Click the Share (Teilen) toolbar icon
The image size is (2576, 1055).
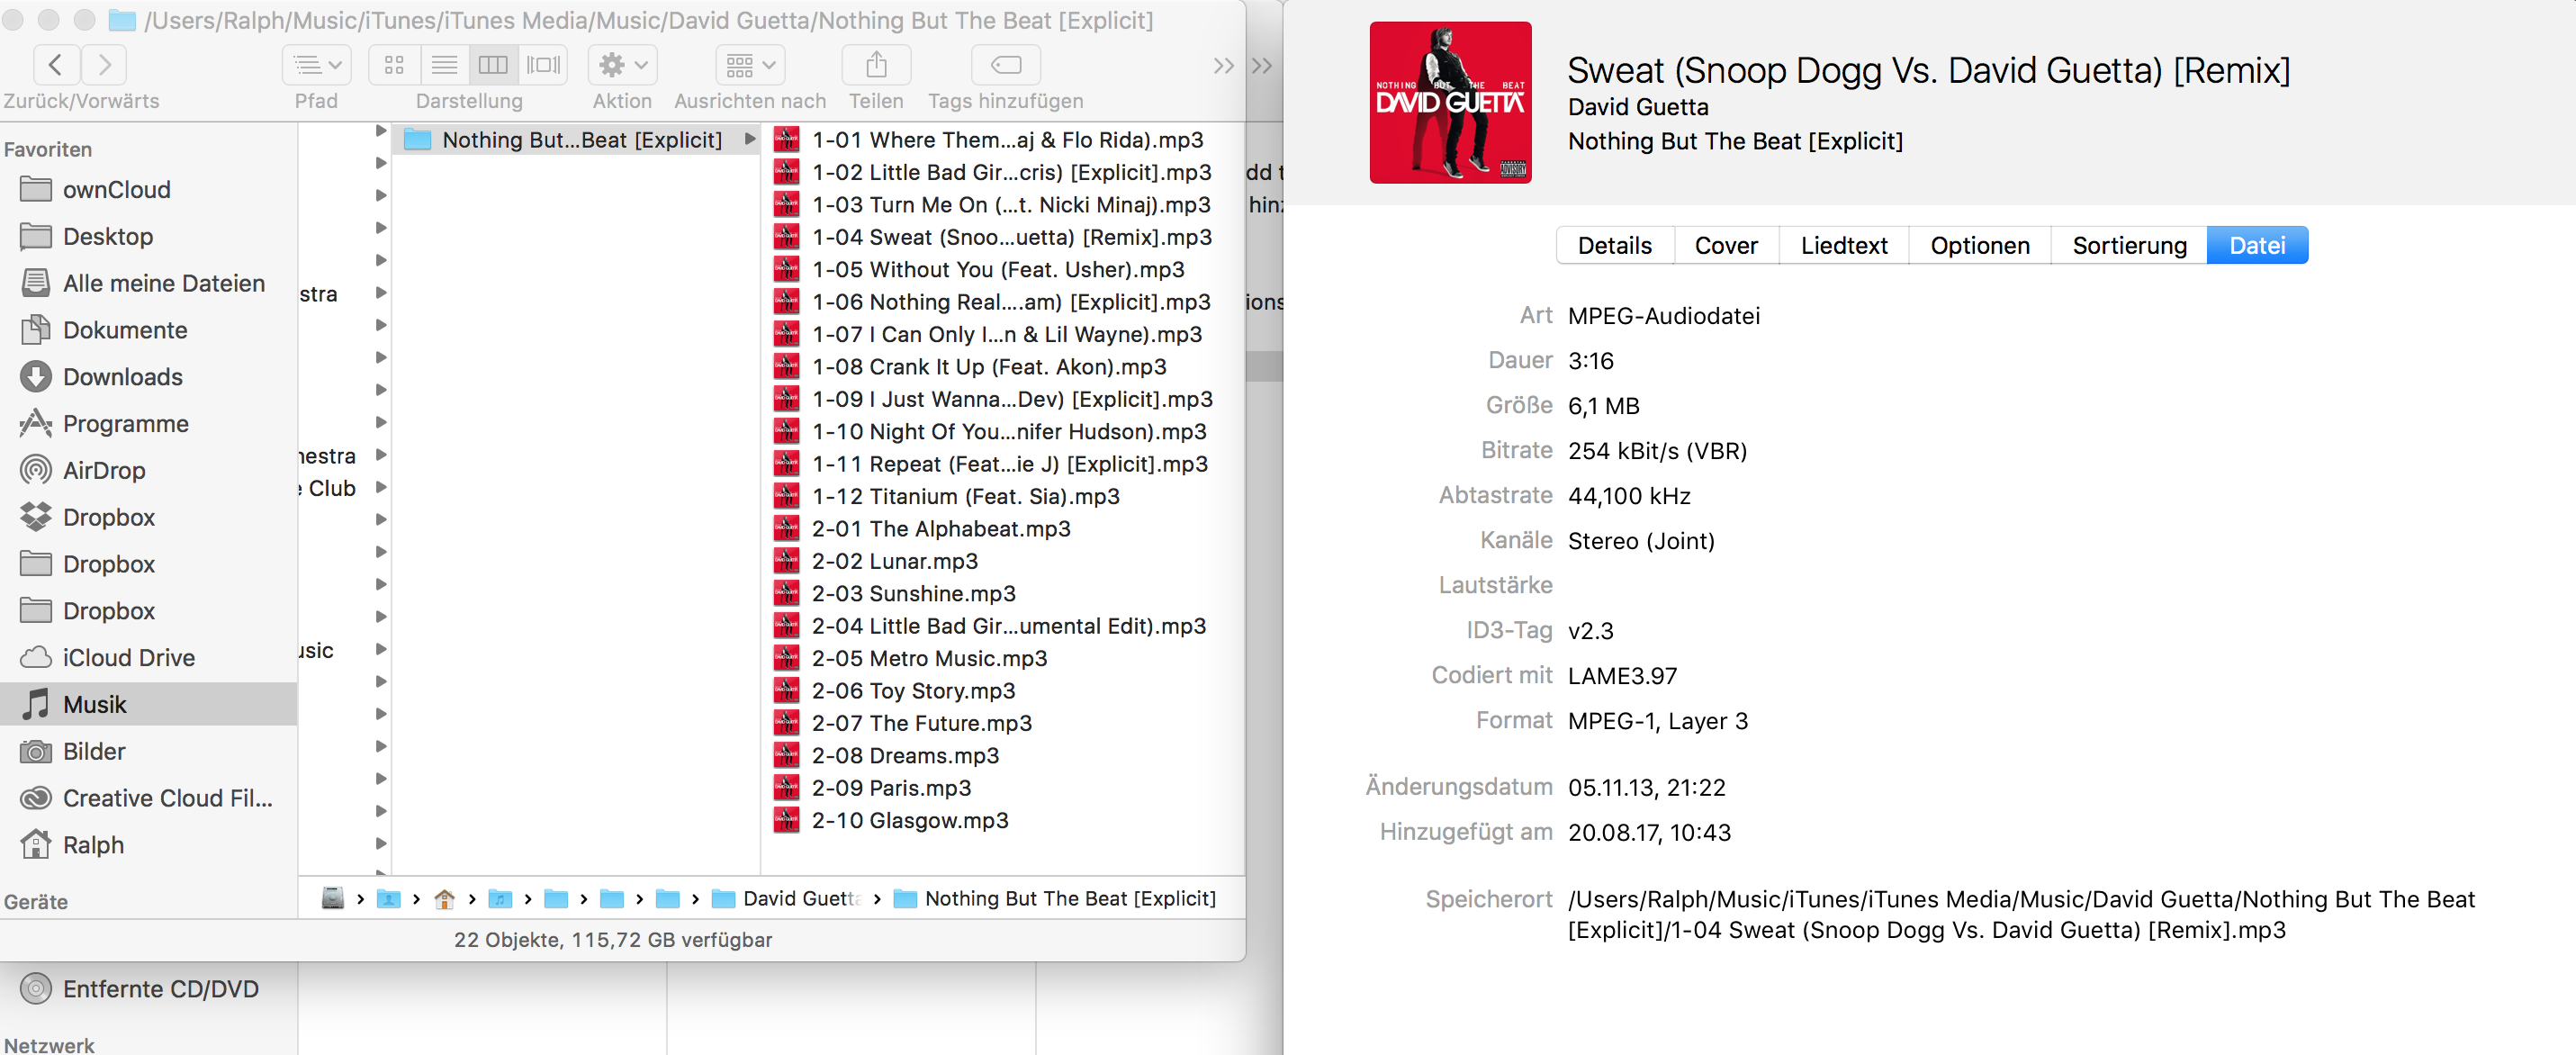pos(875,65)
